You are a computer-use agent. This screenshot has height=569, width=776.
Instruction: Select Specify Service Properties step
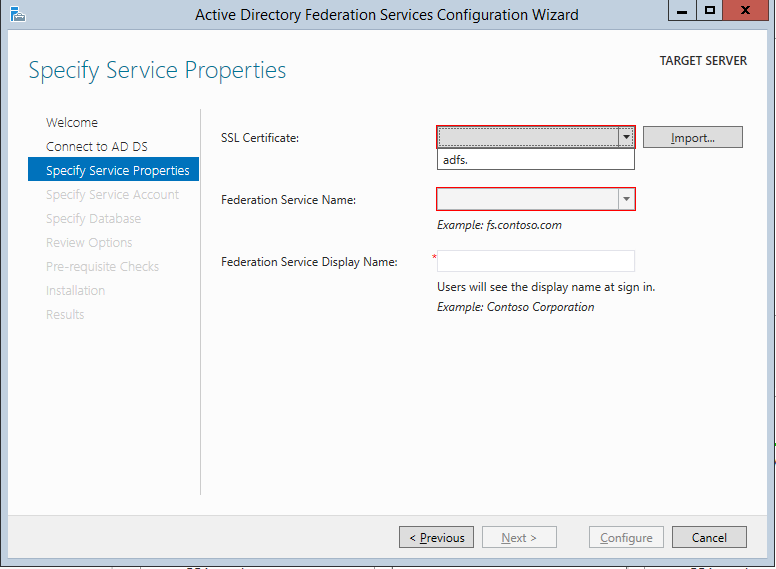point(117,171)
